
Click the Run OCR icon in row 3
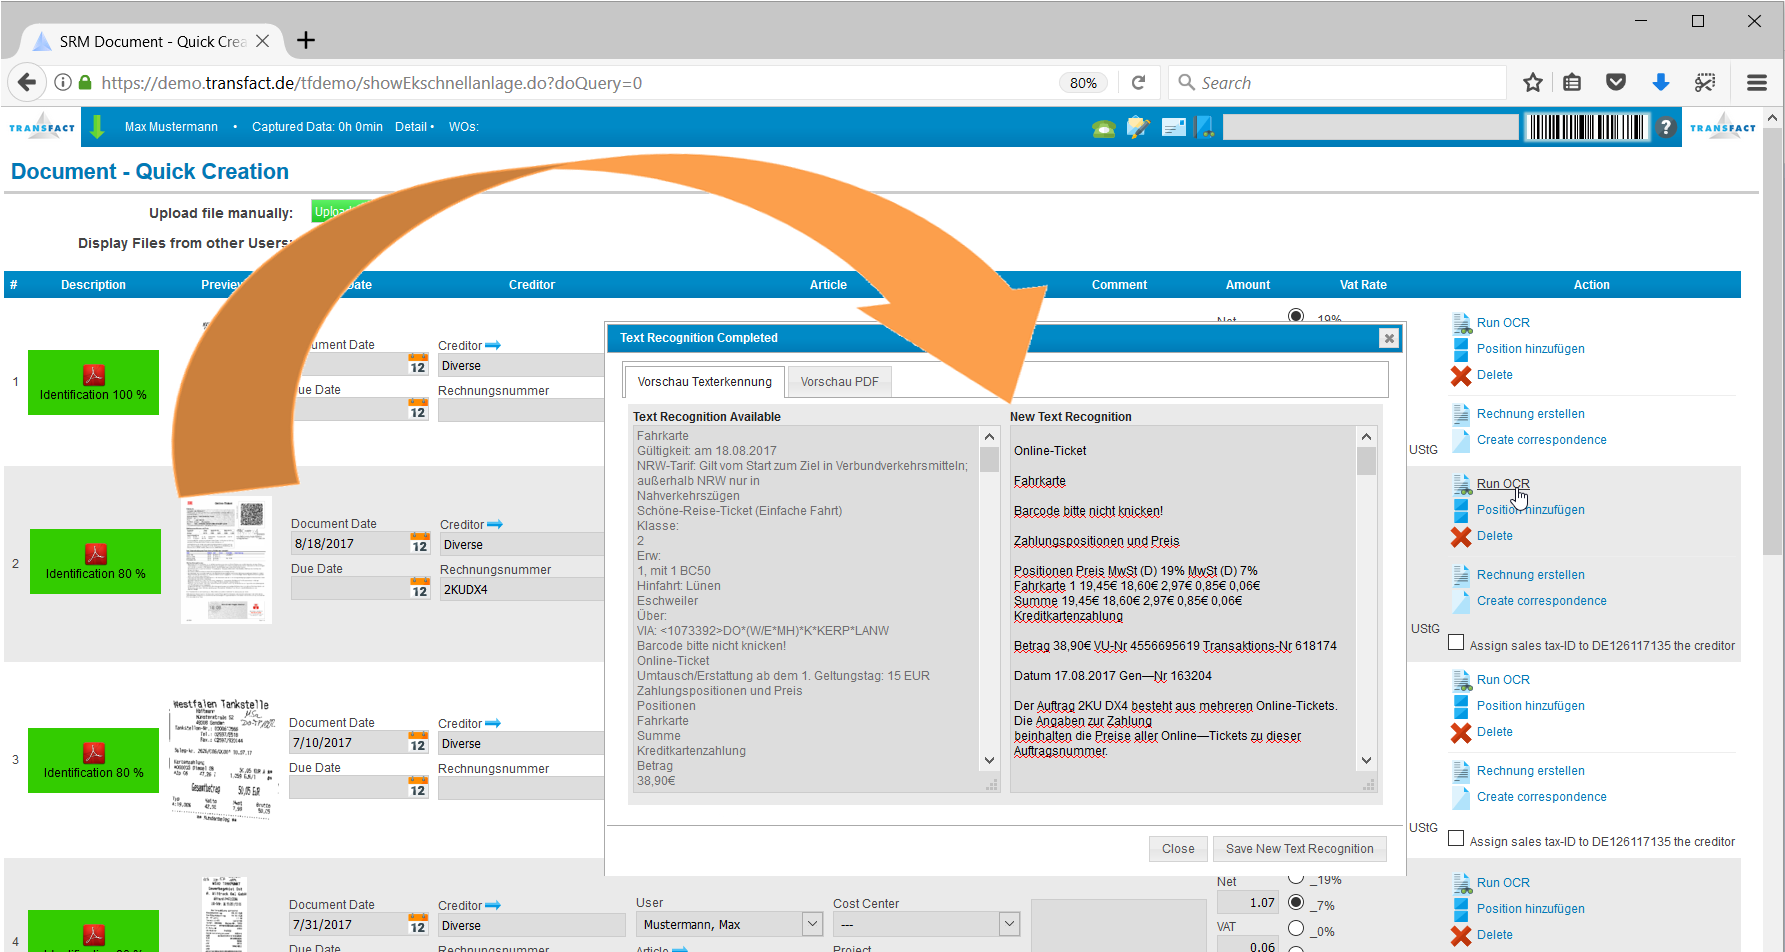(1461, 679)
